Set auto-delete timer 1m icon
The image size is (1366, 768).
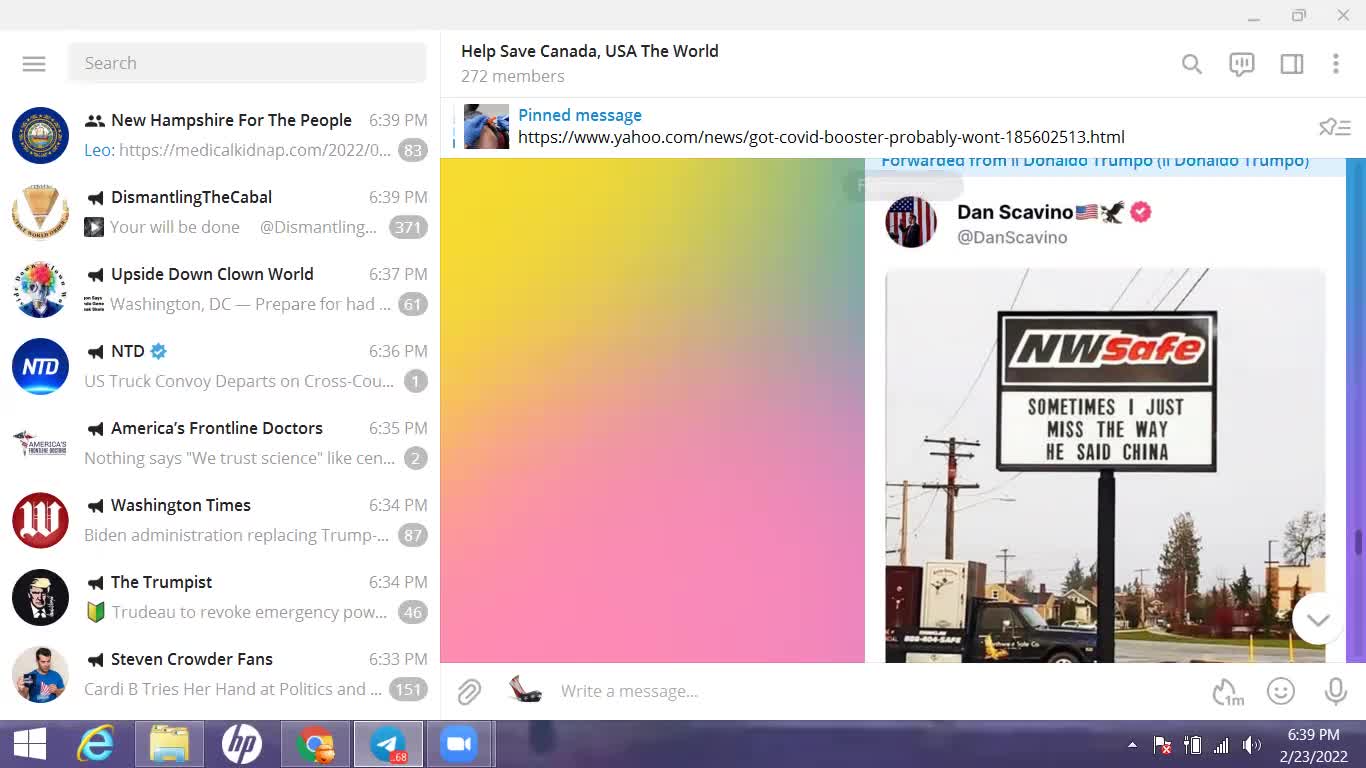(1227, 691)
